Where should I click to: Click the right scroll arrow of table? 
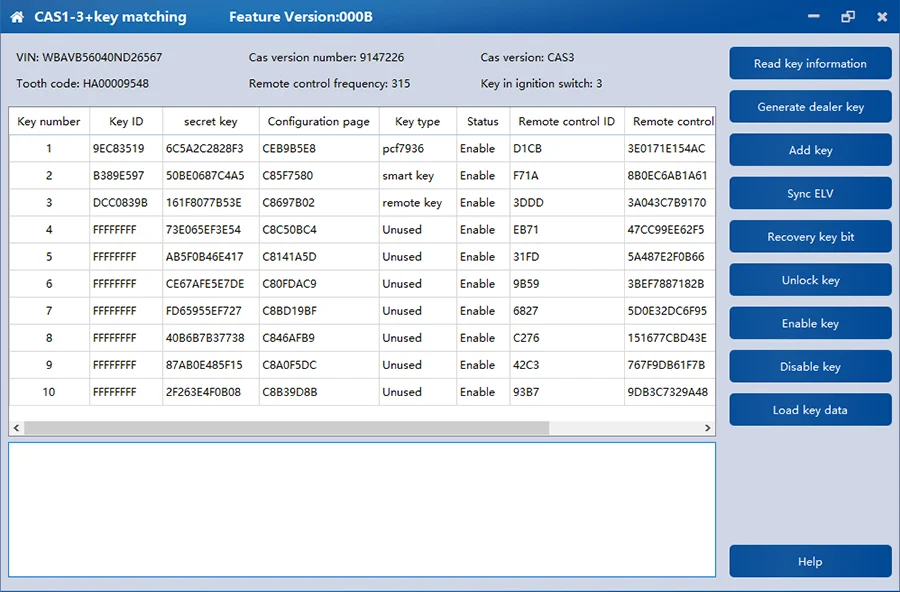tap(707, 428)
